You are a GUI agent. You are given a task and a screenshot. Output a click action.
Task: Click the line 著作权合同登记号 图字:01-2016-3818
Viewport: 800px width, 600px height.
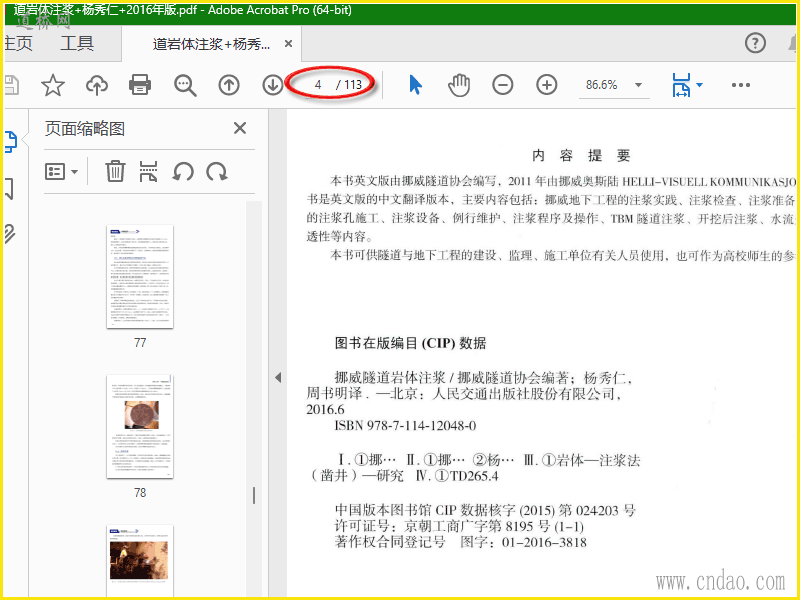pos(460,542)
